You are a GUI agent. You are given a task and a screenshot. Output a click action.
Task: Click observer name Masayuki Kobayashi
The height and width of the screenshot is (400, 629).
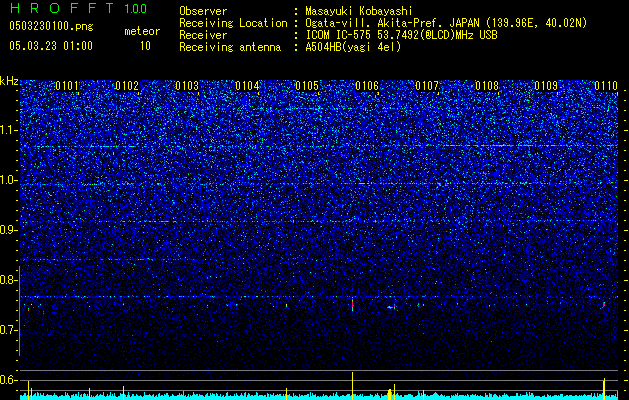tap(359, 11)
